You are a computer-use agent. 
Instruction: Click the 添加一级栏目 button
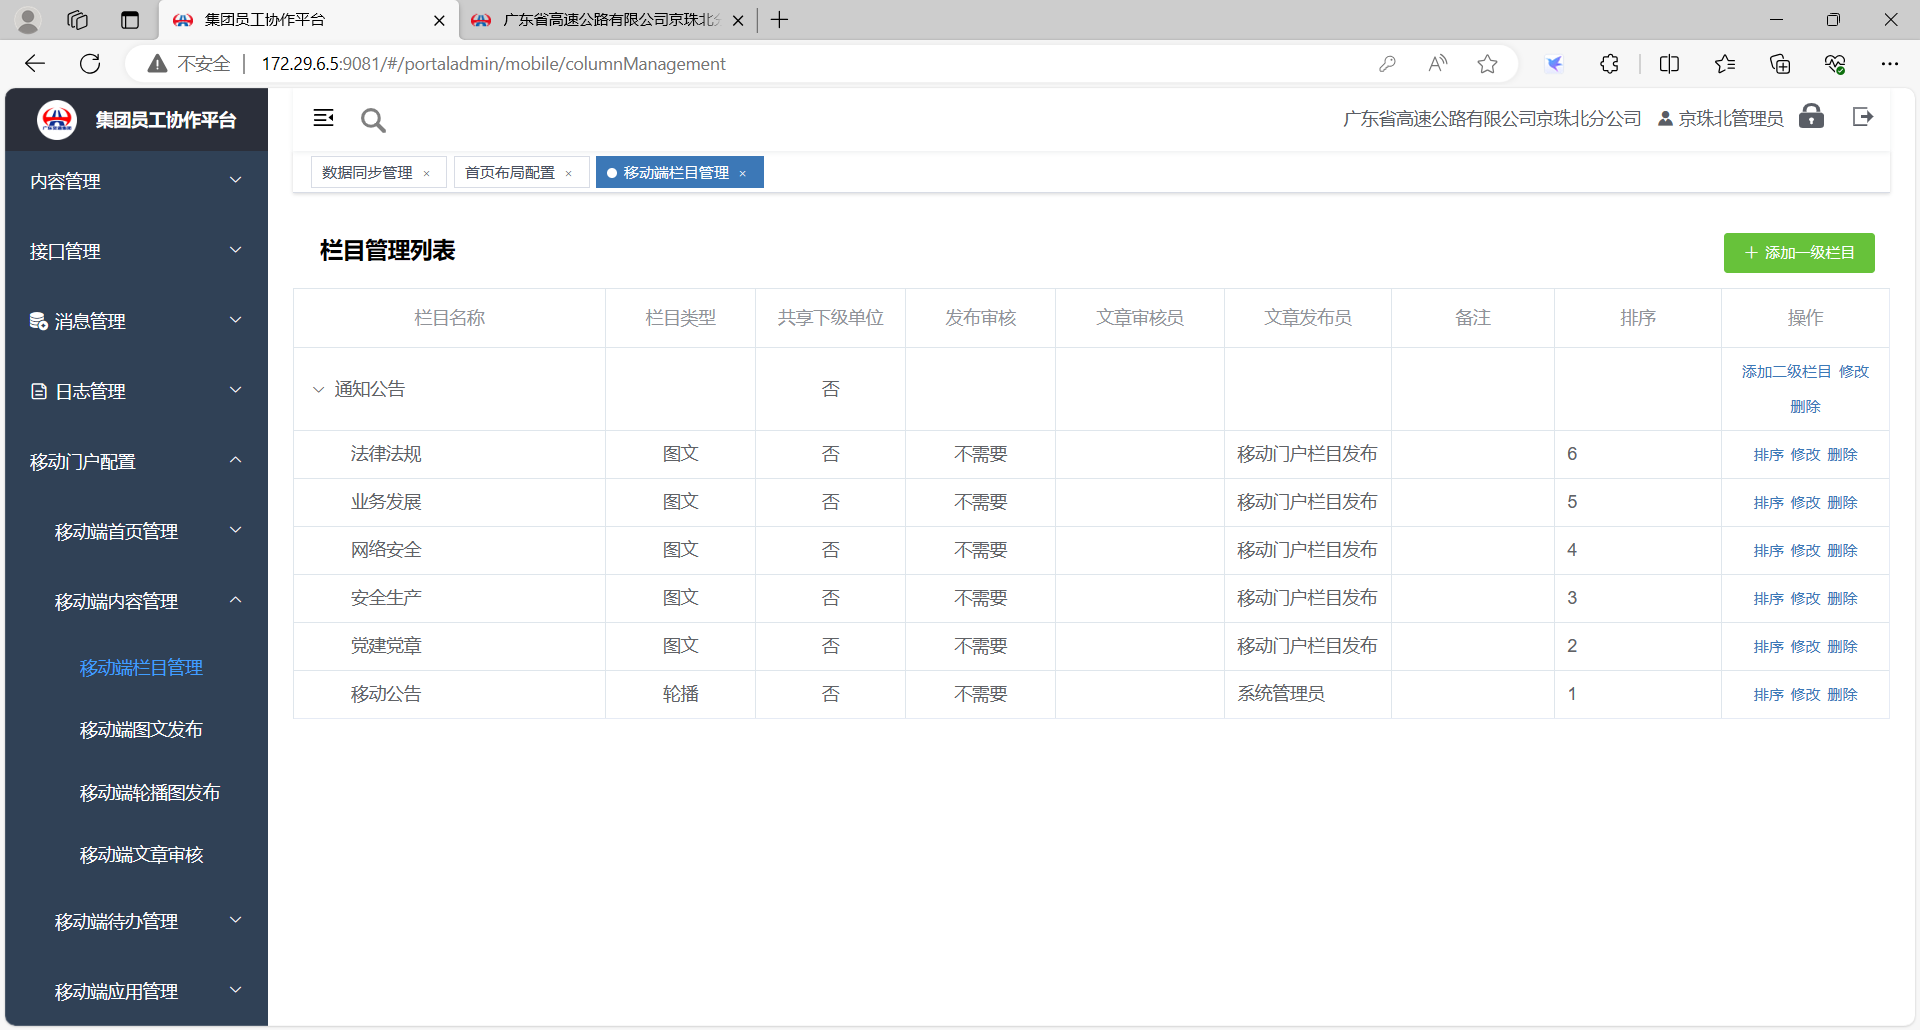point(1798,253)
